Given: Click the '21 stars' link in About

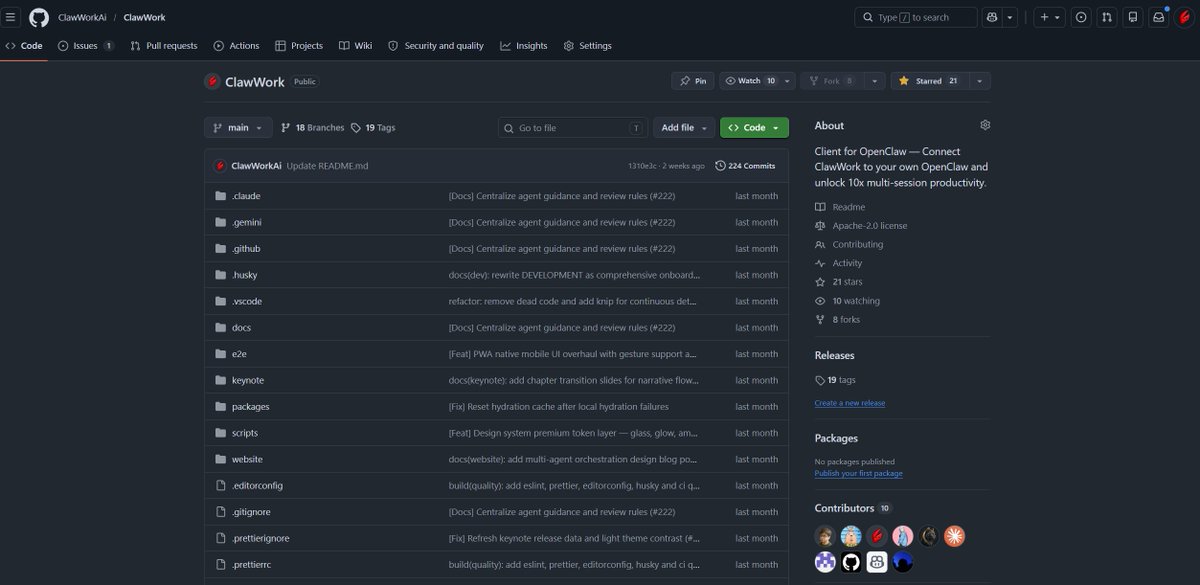Looking at the screenshot, I should [x=847, y=282].
